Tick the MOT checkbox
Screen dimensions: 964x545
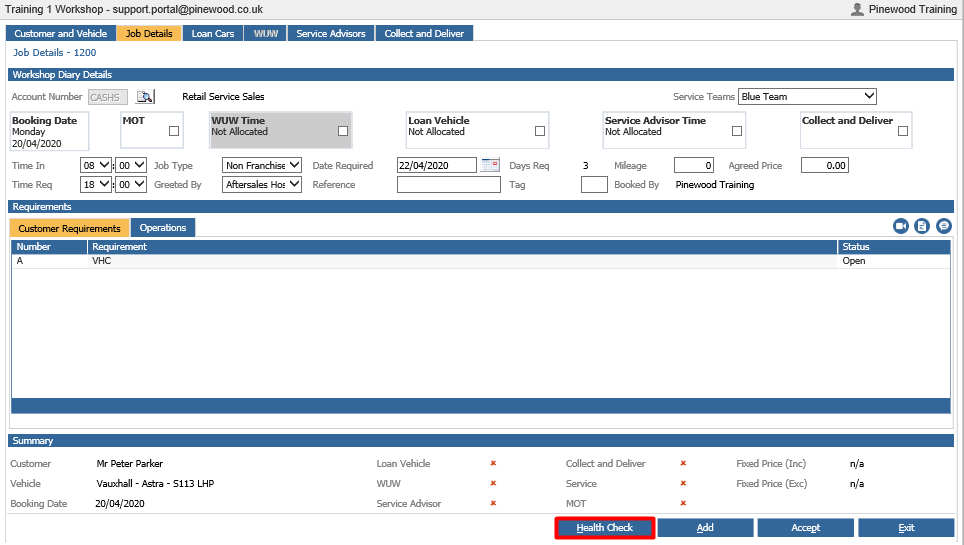pos(174,131)
